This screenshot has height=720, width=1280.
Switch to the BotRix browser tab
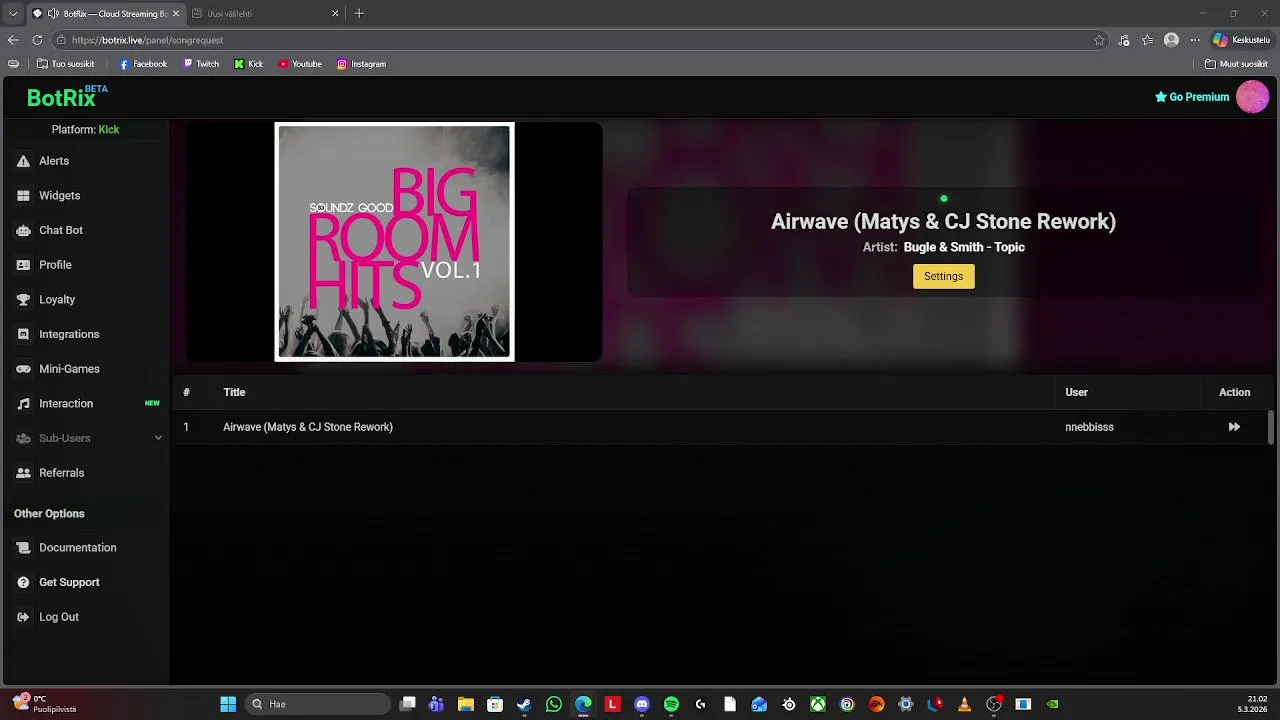pos(106,14)
